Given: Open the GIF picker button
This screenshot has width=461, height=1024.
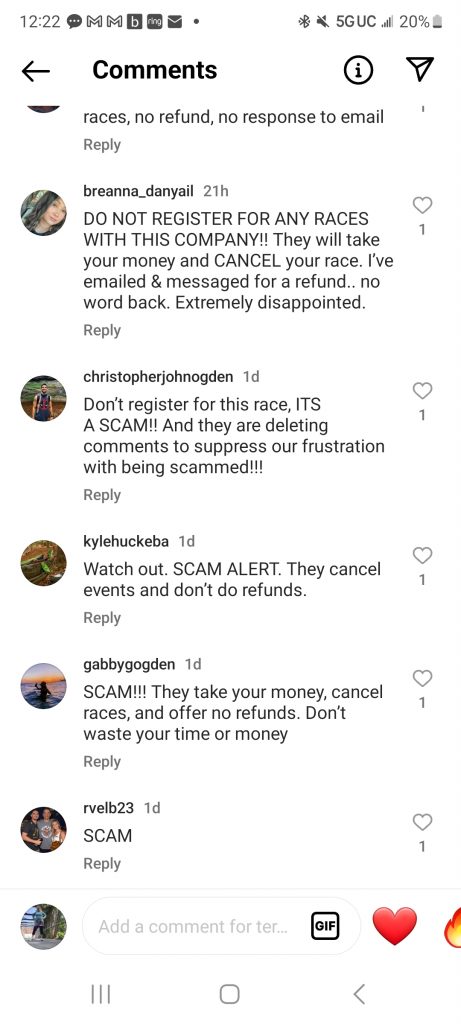Looking at the screenshot, I should (x=325, y=926).
